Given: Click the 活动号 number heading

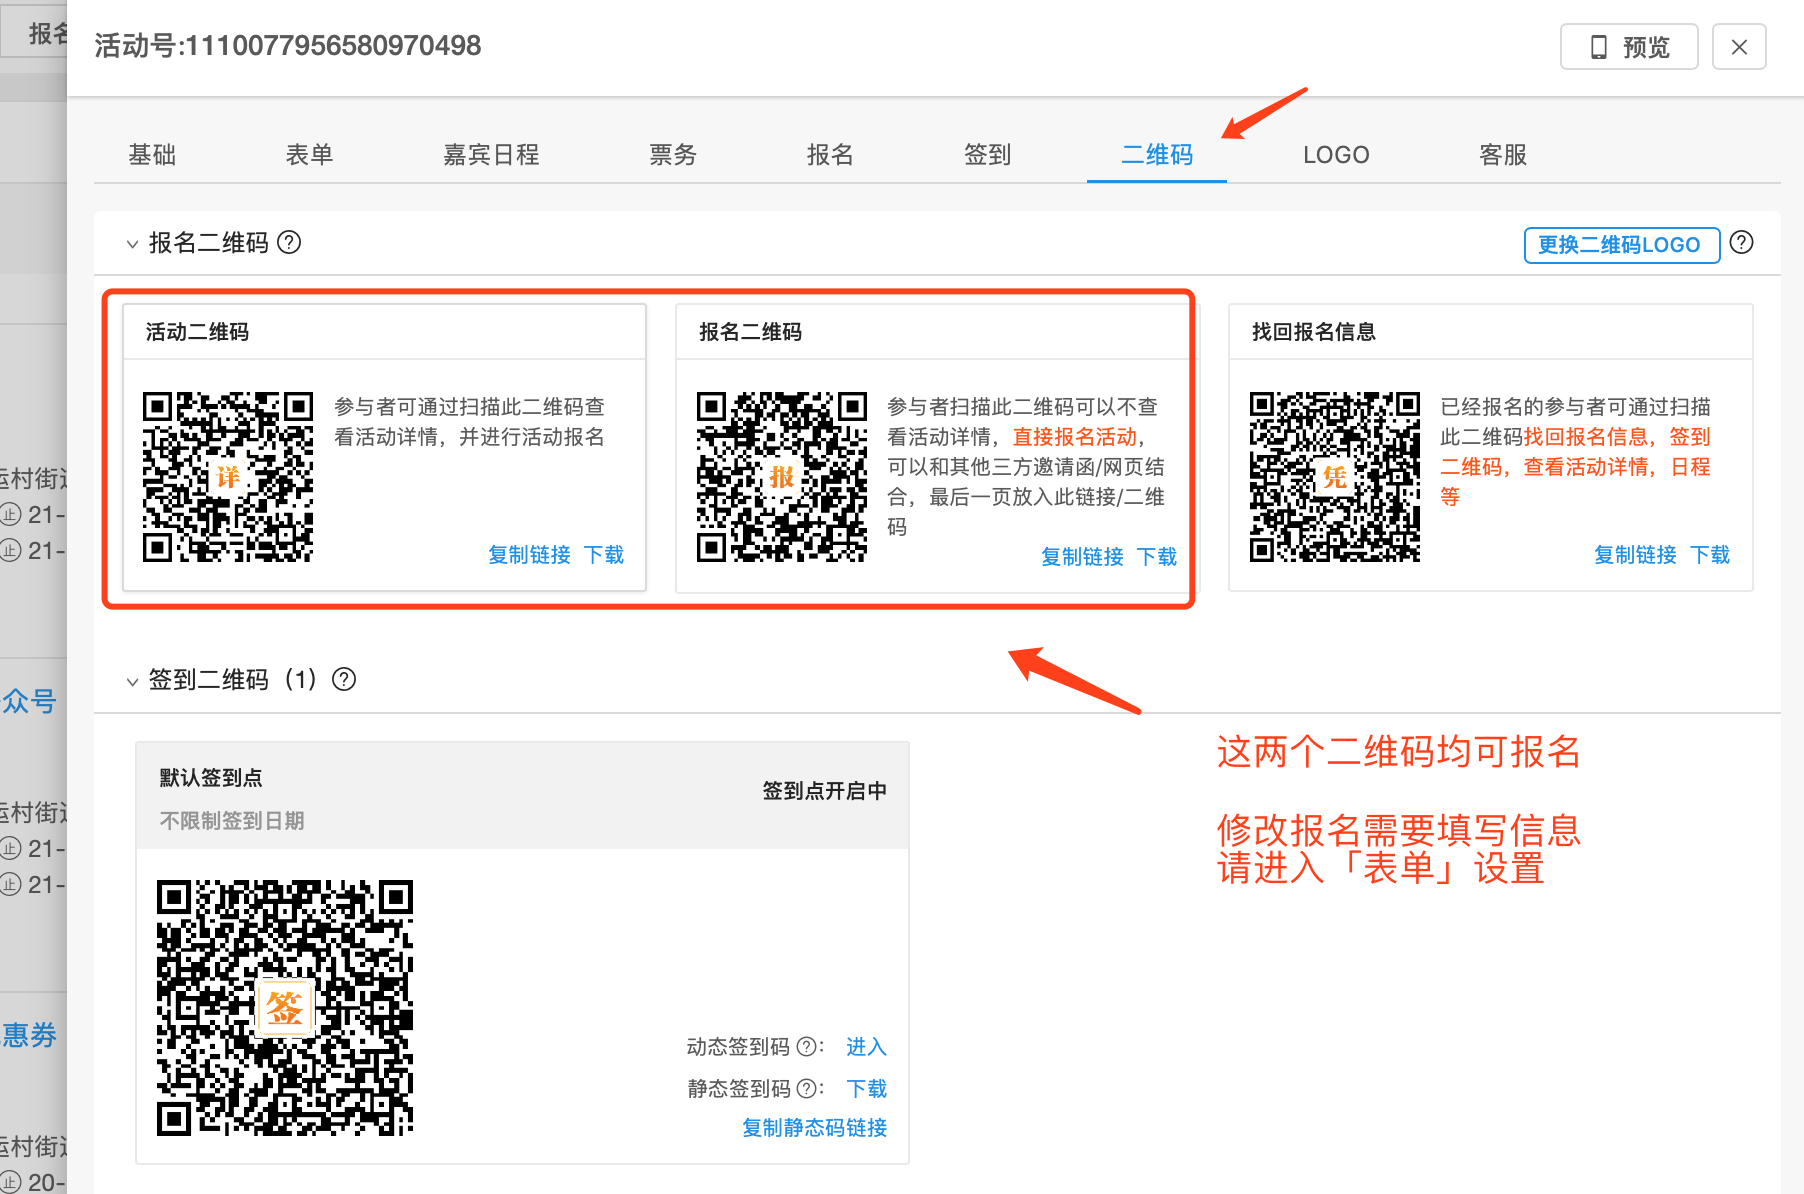Looking at the screenshot, I should pos(288,46).
